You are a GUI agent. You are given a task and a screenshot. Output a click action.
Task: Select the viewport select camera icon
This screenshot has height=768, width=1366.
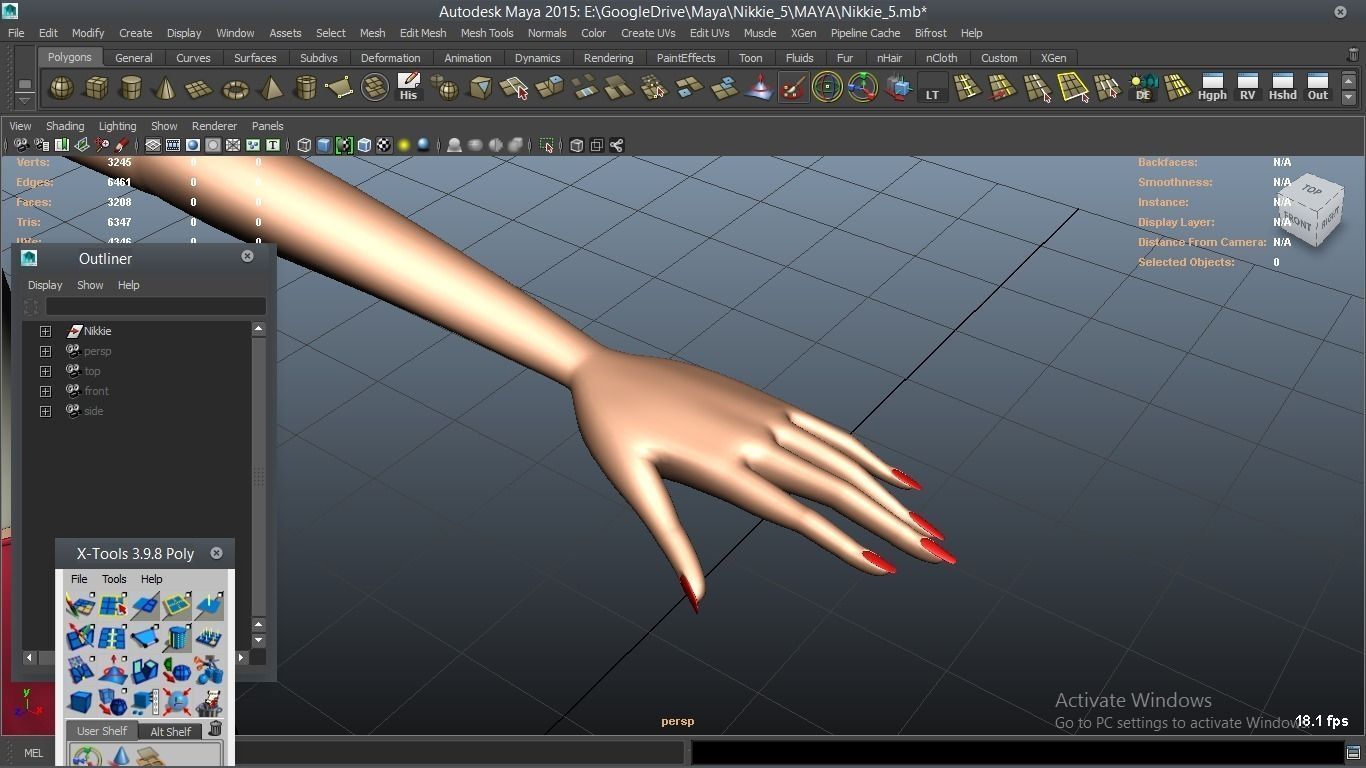21,145
